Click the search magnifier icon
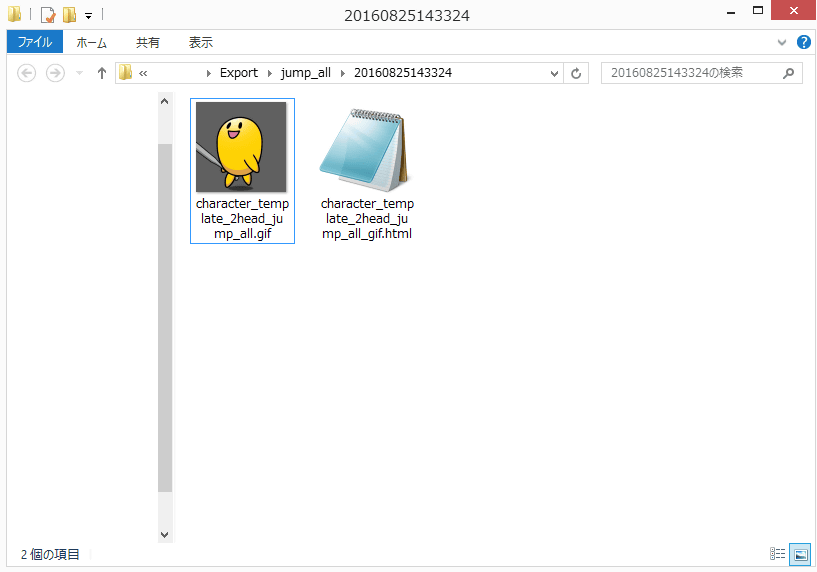Screen dimensions: 817x572 (789, 73)
